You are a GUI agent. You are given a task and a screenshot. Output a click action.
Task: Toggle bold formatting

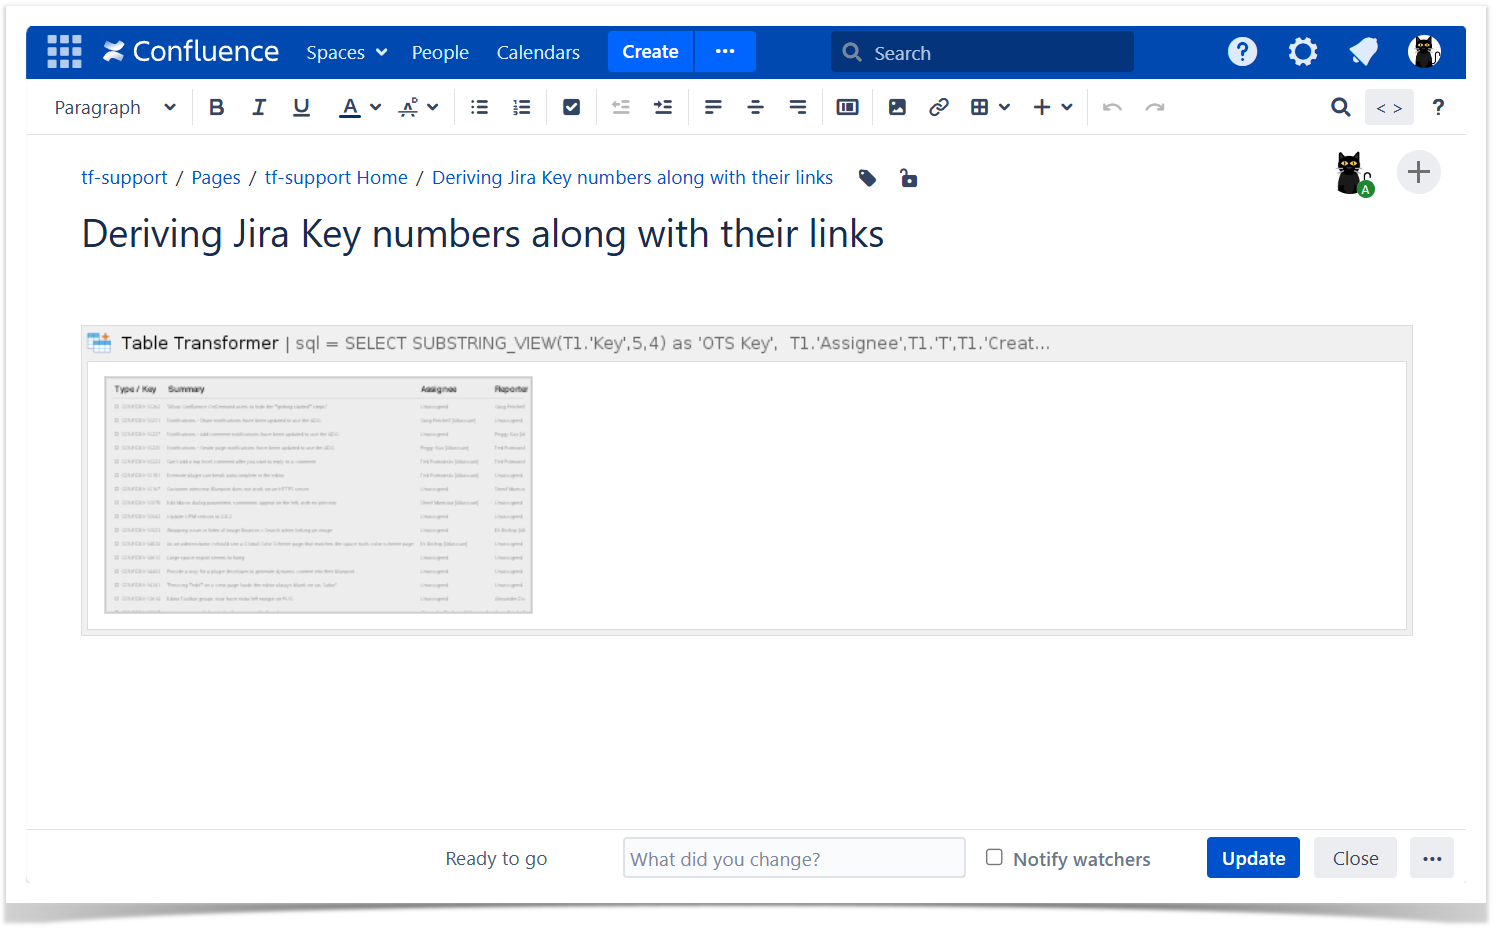(x=216, y=107)
